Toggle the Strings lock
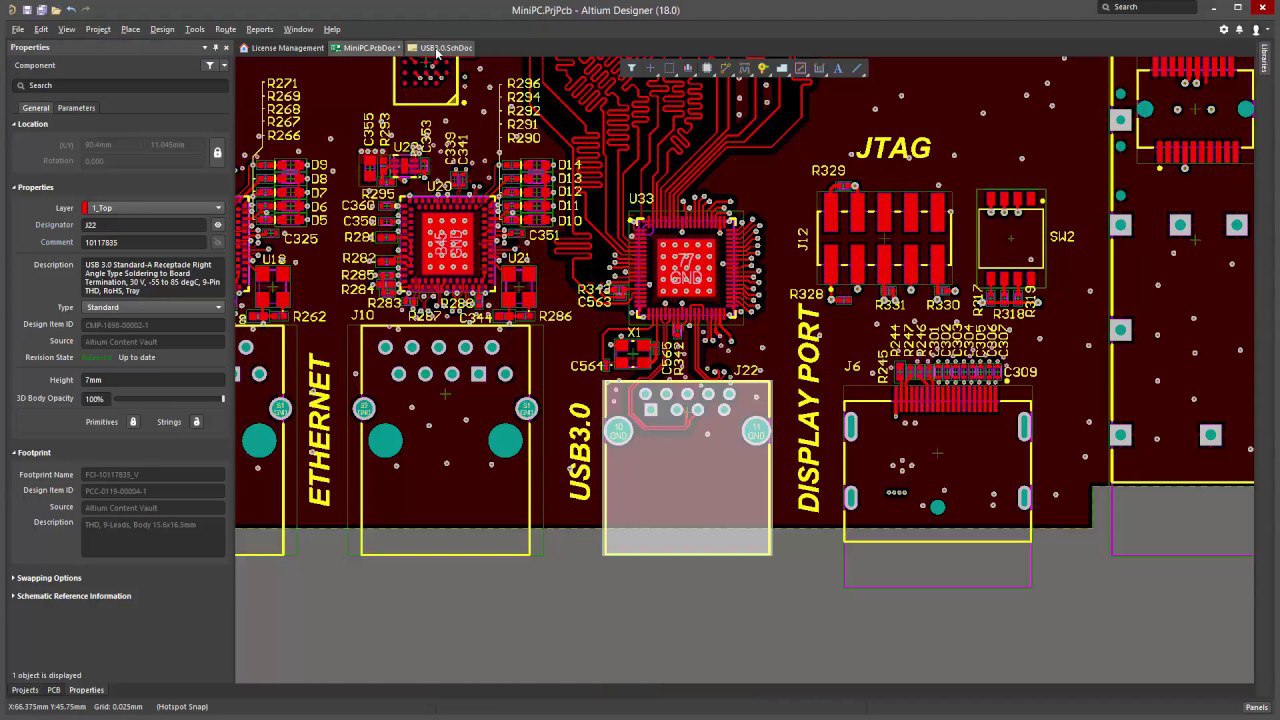Screen dimensions: 1280x720 (196, 422)
